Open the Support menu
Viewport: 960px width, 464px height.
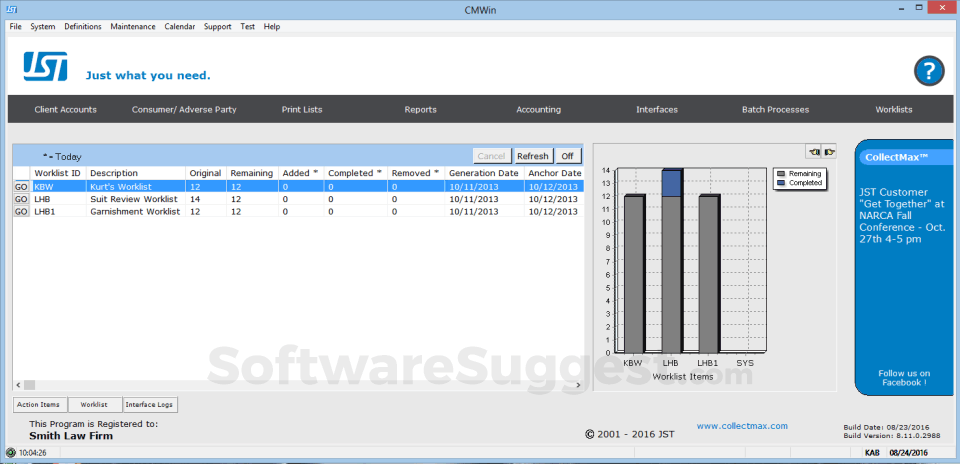218,26
